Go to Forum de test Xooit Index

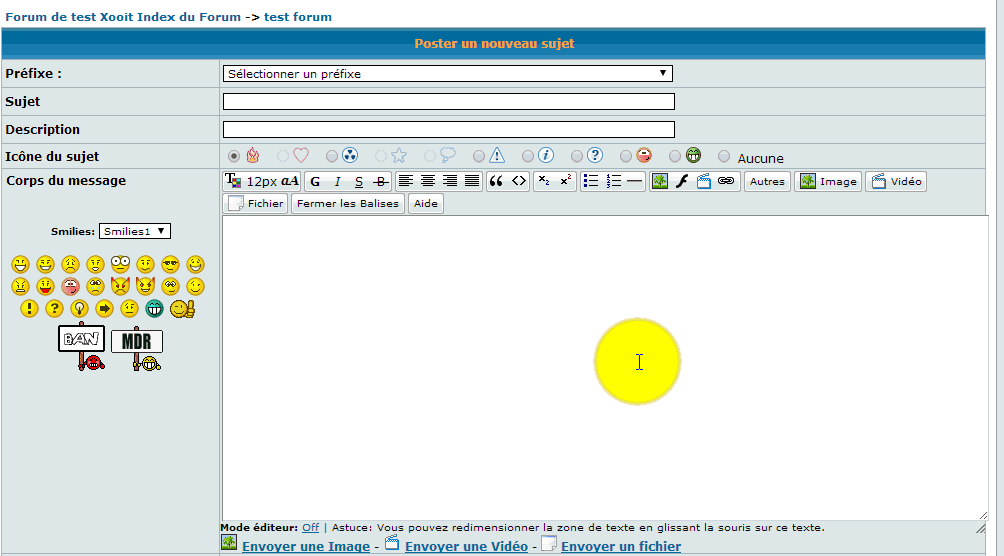[123, 17]
